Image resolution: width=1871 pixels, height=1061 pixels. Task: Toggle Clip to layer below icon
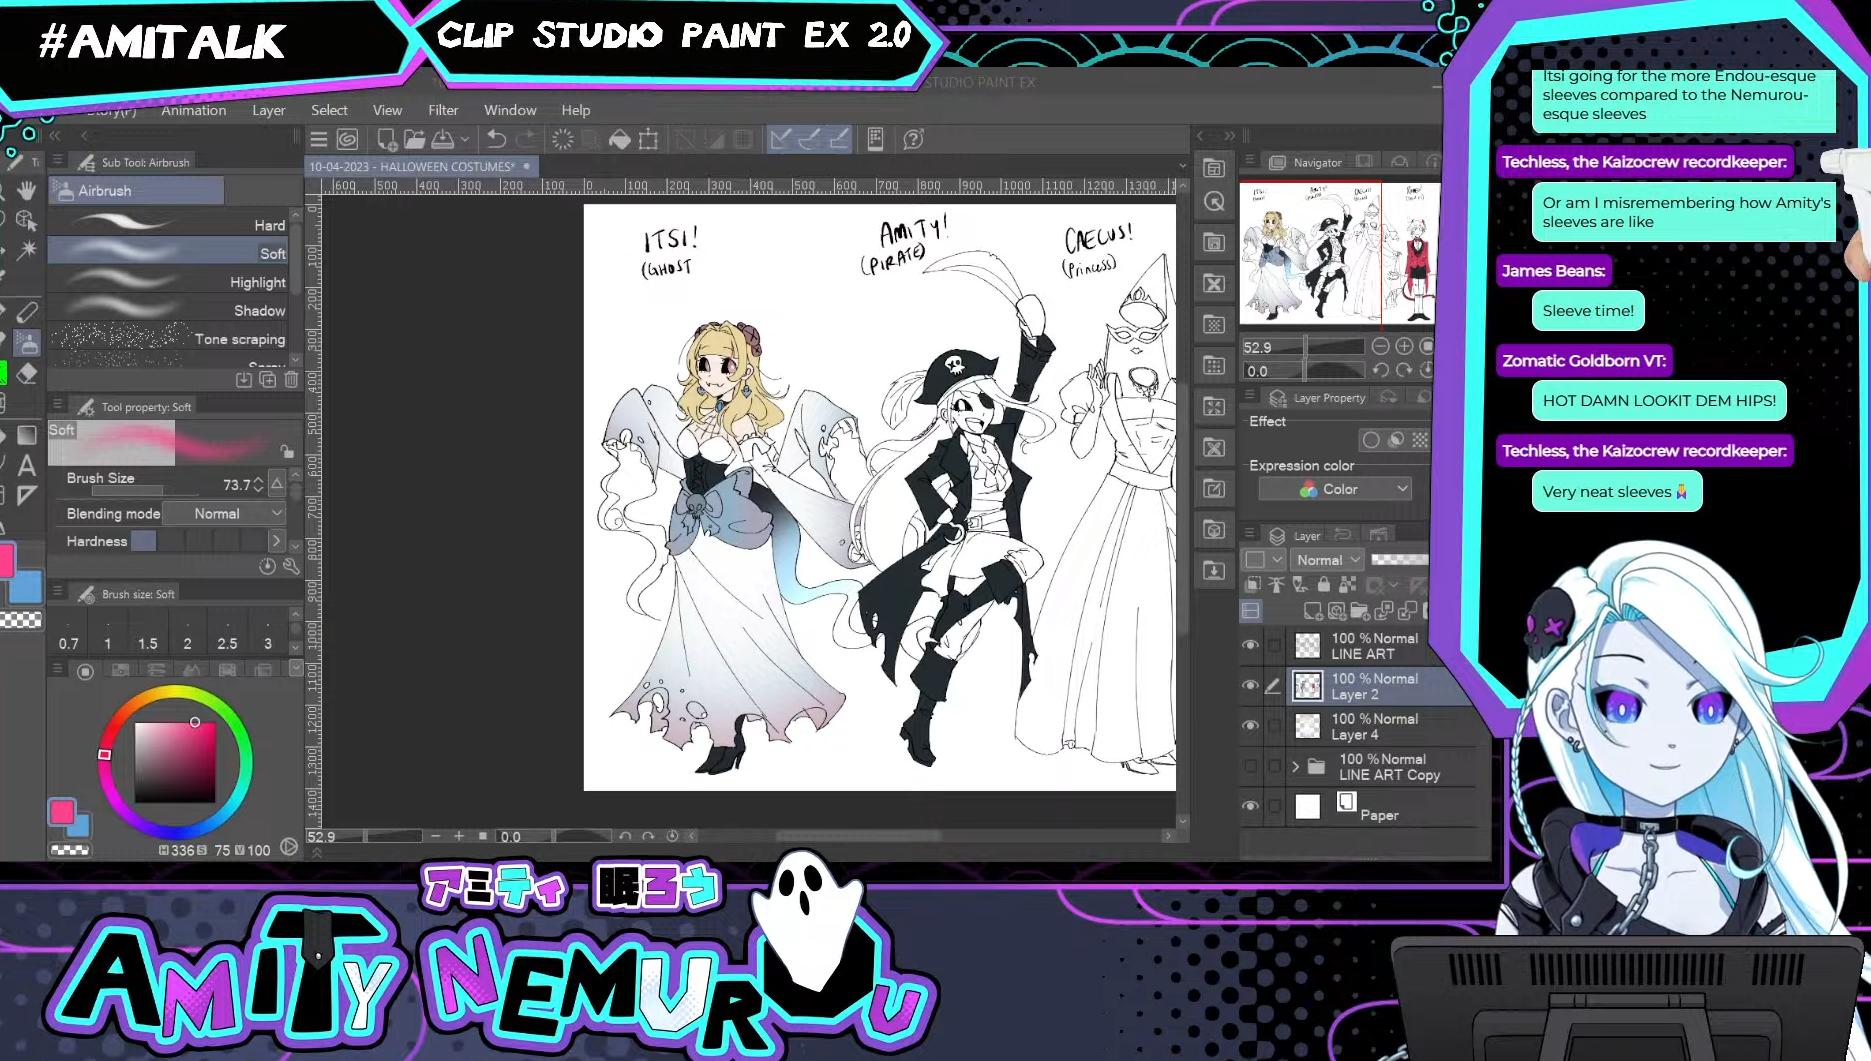(x=1252, y=585)
